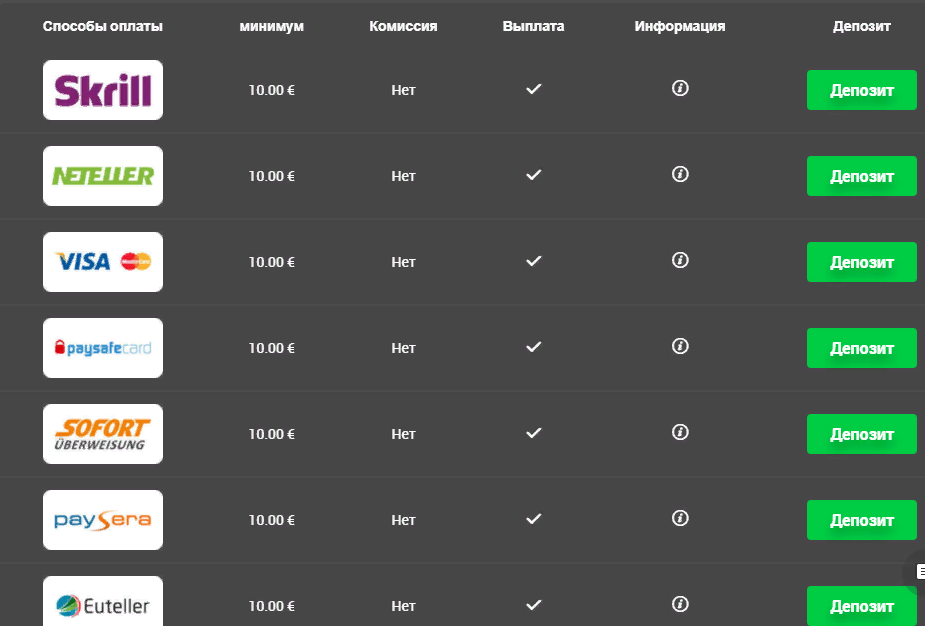Open the chat widget at right edge
Viewport: 925px width, 626px height.
916,571
